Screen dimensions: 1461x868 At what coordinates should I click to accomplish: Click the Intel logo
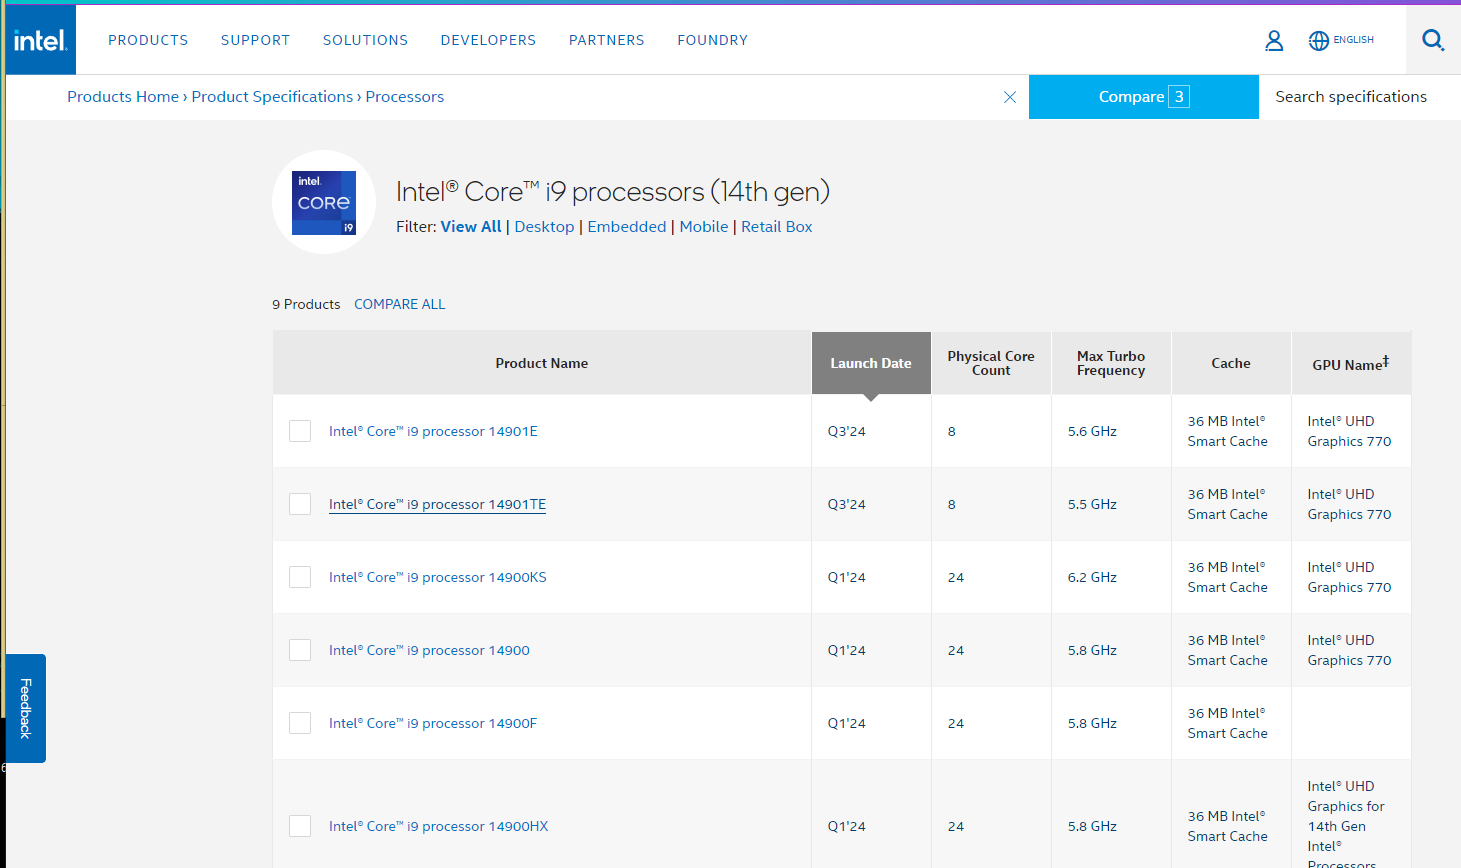point(40,40)
